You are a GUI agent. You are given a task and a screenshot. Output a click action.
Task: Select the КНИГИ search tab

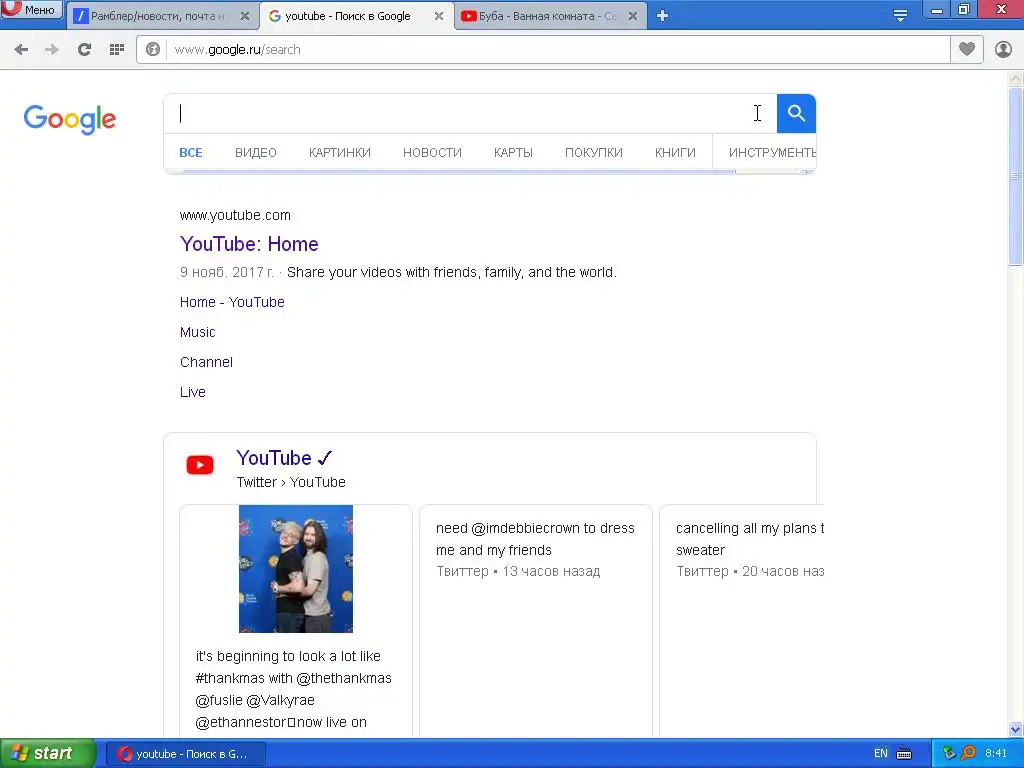click(675, 153)
